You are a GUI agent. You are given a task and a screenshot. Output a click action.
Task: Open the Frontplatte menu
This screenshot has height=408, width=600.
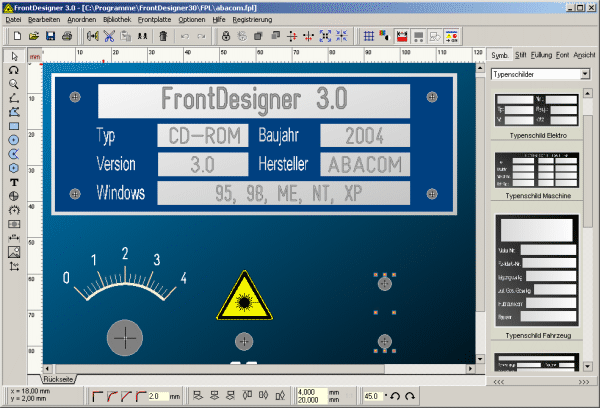coord(155,20)
